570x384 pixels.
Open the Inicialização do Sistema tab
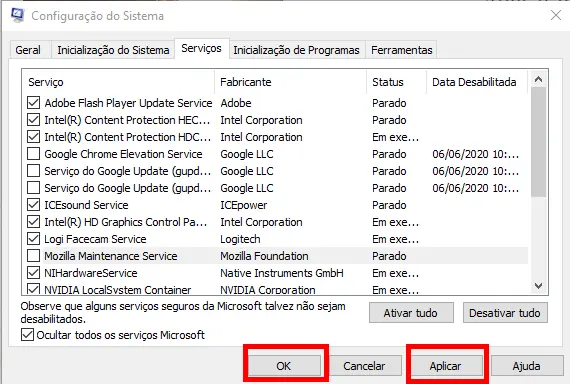pos(113,50)
